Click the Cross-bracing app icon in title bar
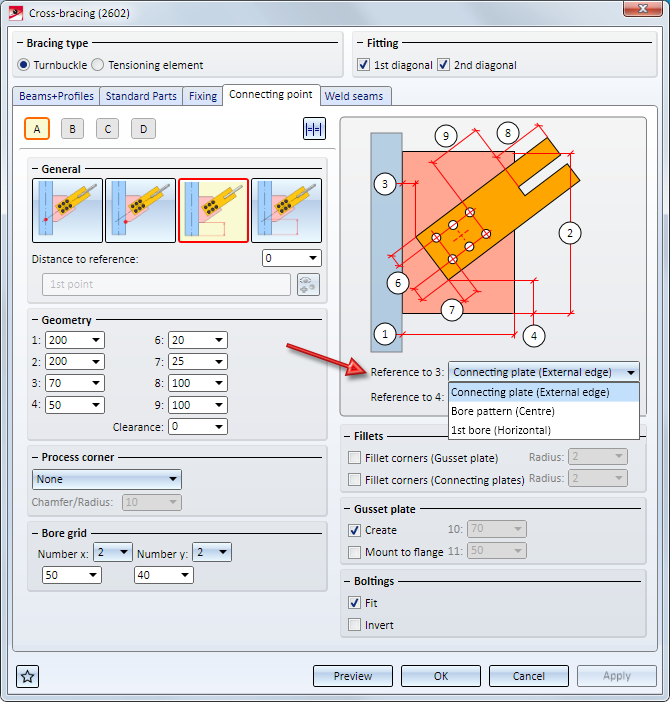 [16, 13]
